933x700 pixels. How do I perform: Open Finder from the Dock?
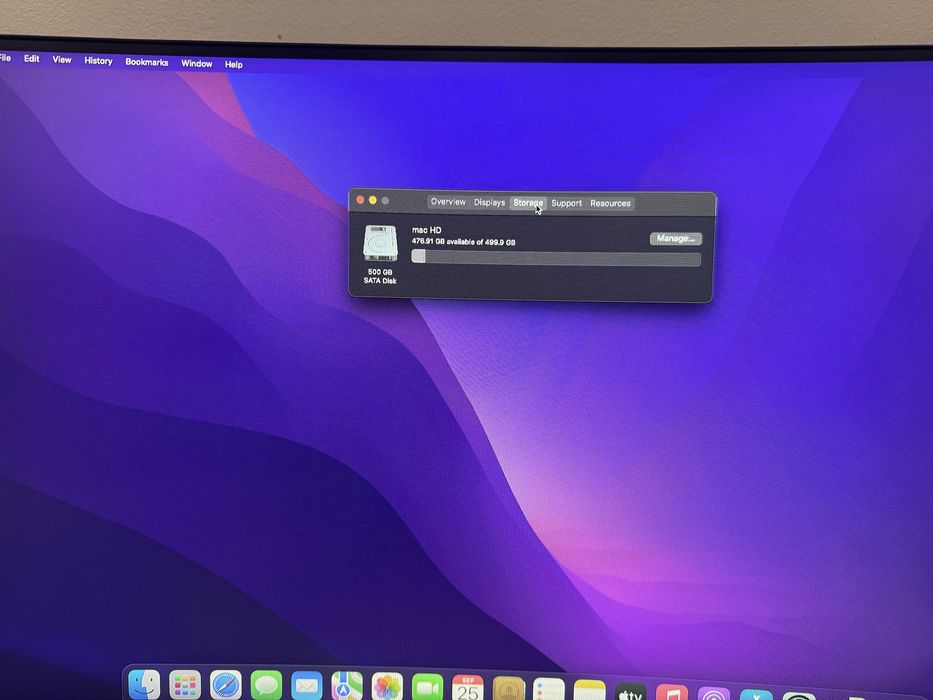coord(145,685)
